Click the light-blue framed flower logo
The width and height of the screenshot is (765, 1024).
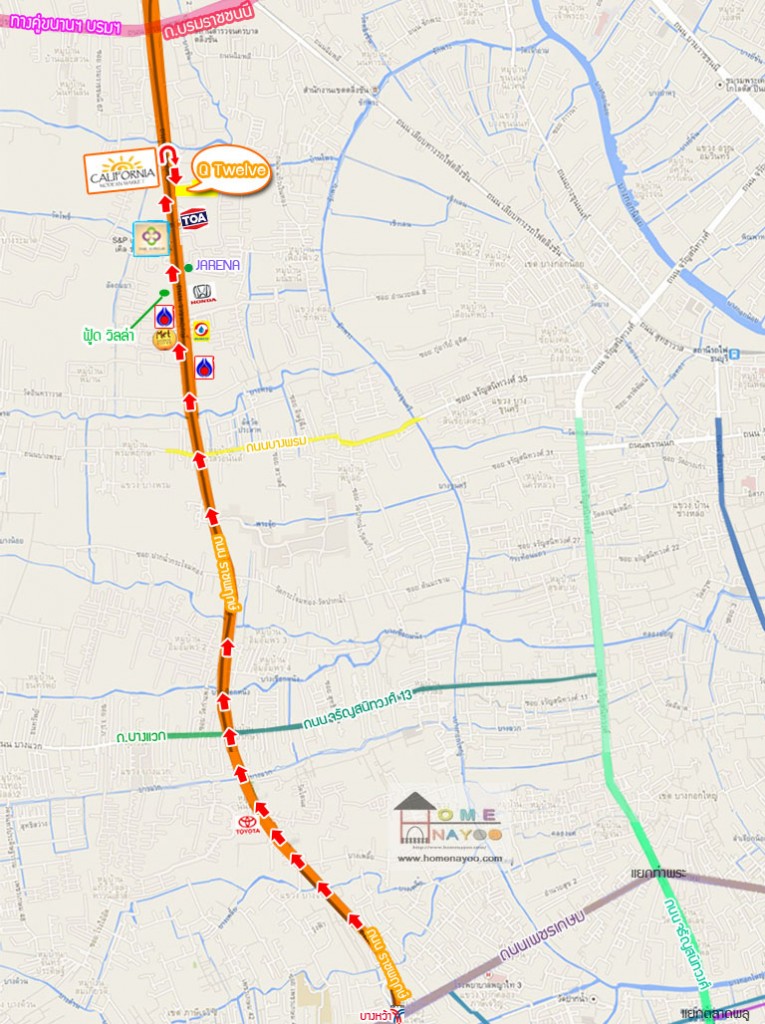151,238
